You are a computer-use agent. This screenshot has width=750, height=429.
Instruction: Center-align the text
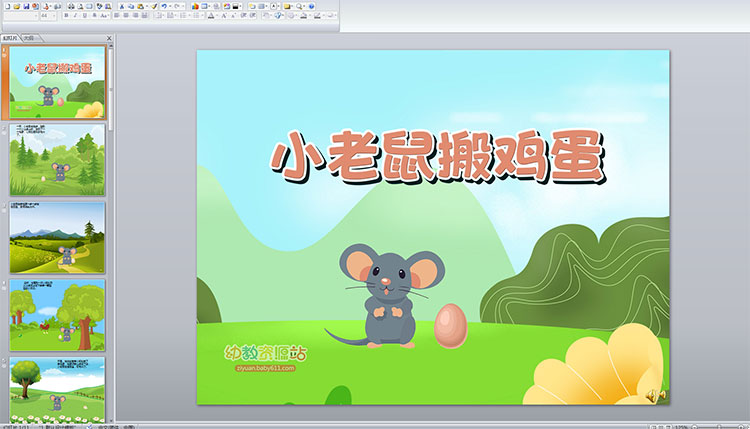point(126,16)
